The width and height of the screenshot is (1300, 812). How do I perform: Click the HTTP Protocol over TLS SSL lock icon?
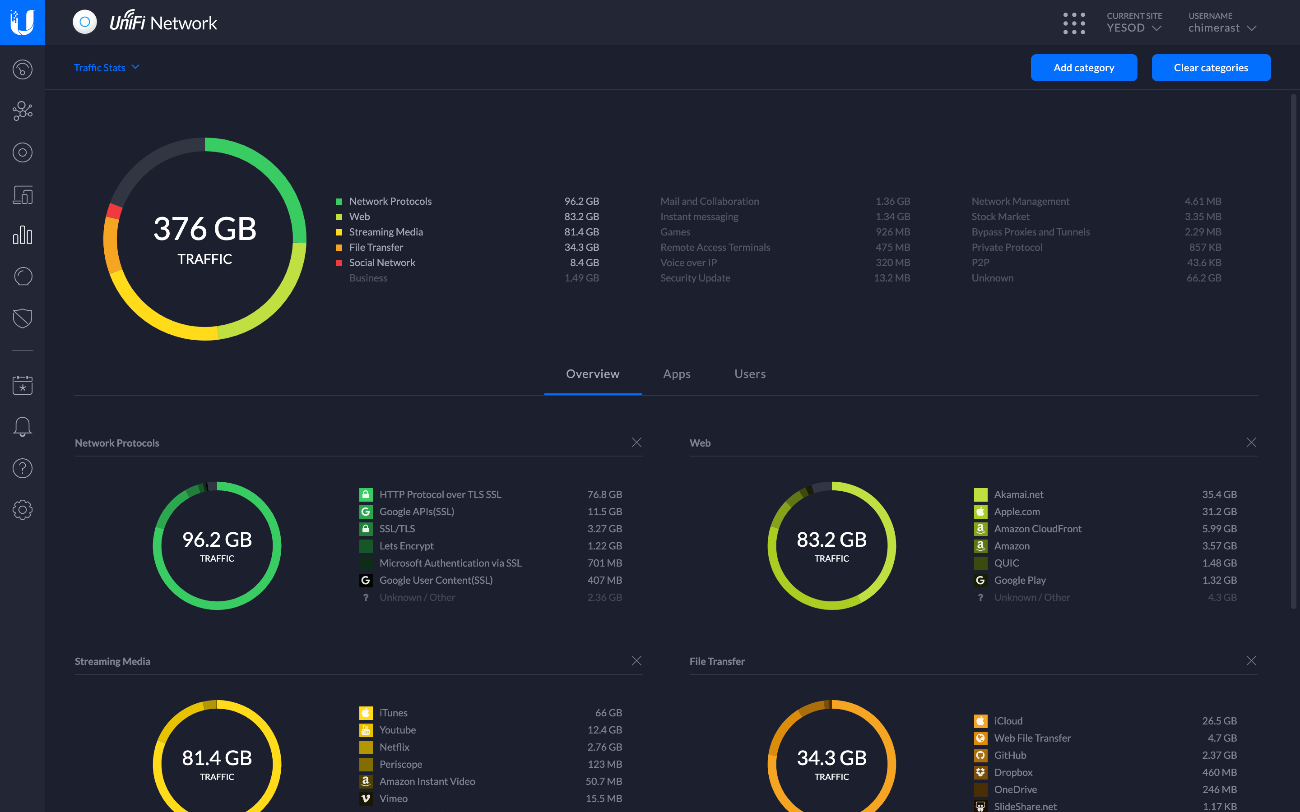(x=366, y=495)
